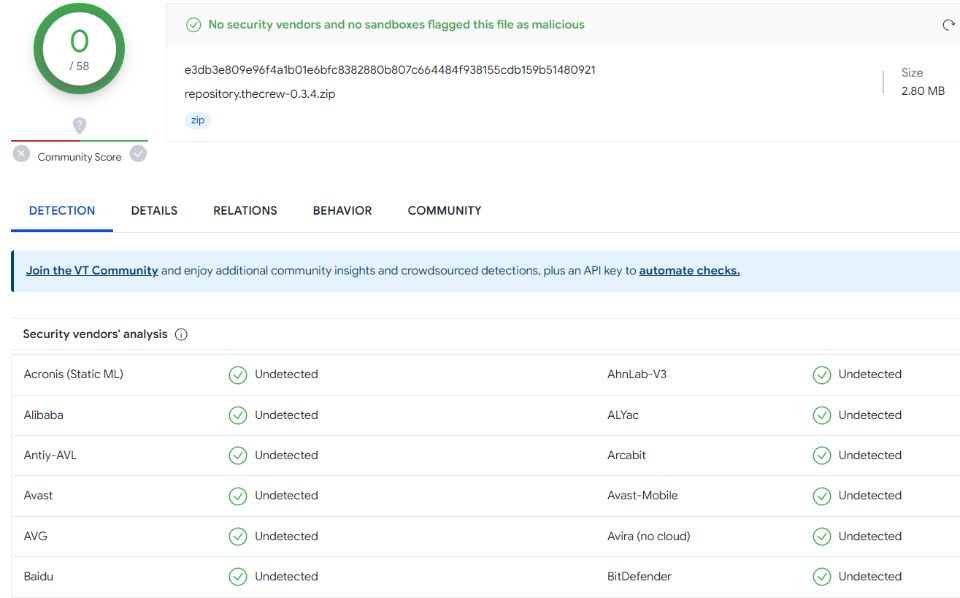The image size is (960, 598).
Task: Click Arcabit undetected check icon
Action: (822, 455)
